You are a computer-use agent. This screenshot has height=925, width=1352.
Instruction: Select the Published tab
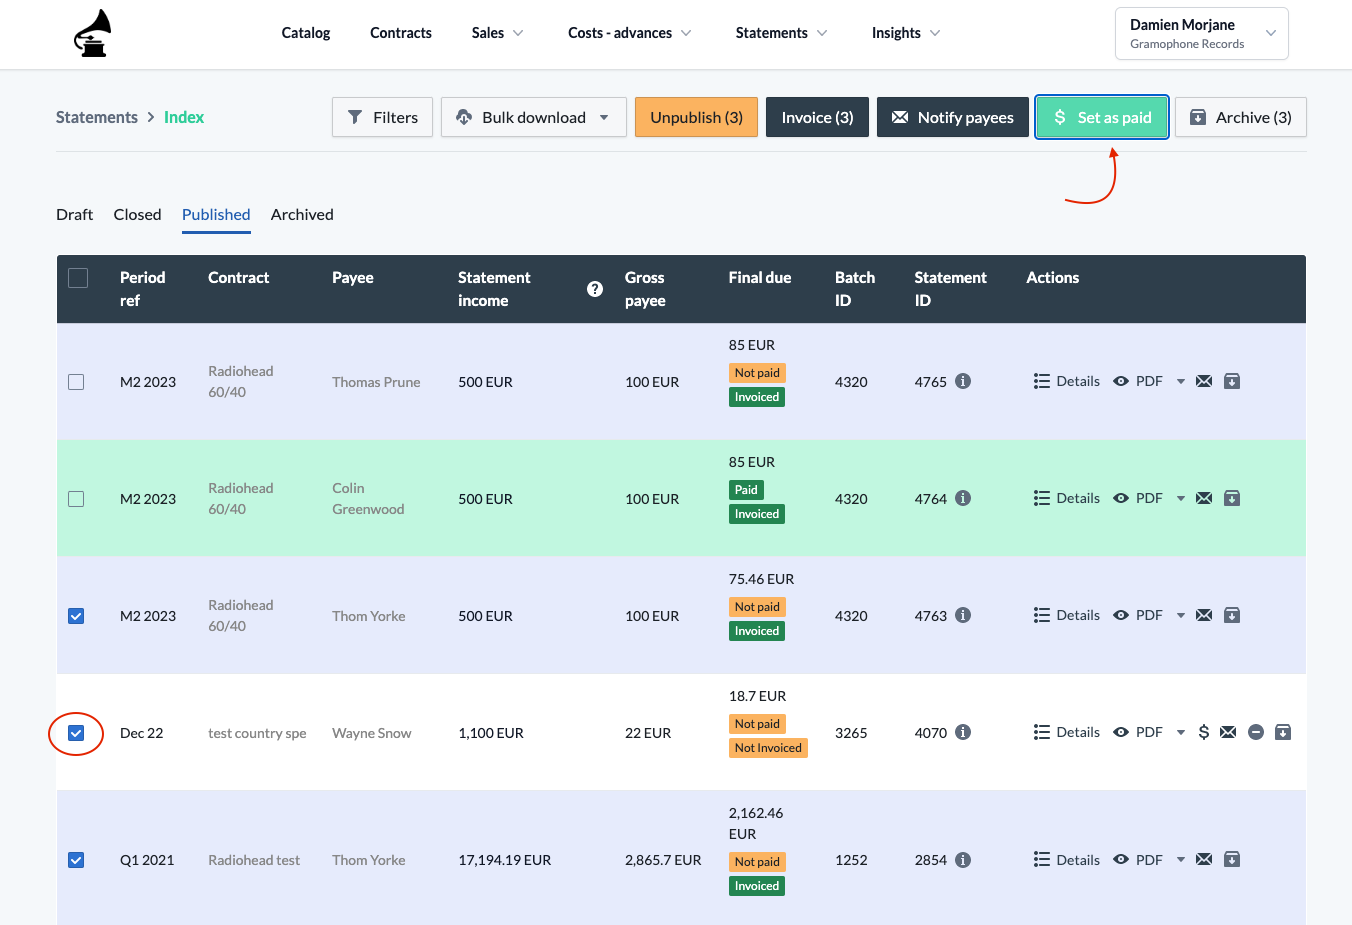[x=216, y=214]
